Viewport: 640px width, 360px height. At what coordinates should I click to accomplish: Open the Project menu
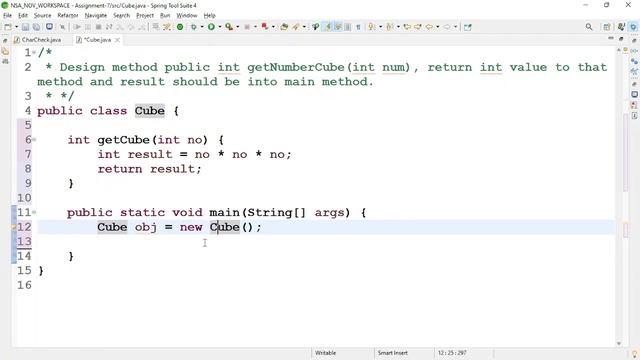(x=145, y=16)
